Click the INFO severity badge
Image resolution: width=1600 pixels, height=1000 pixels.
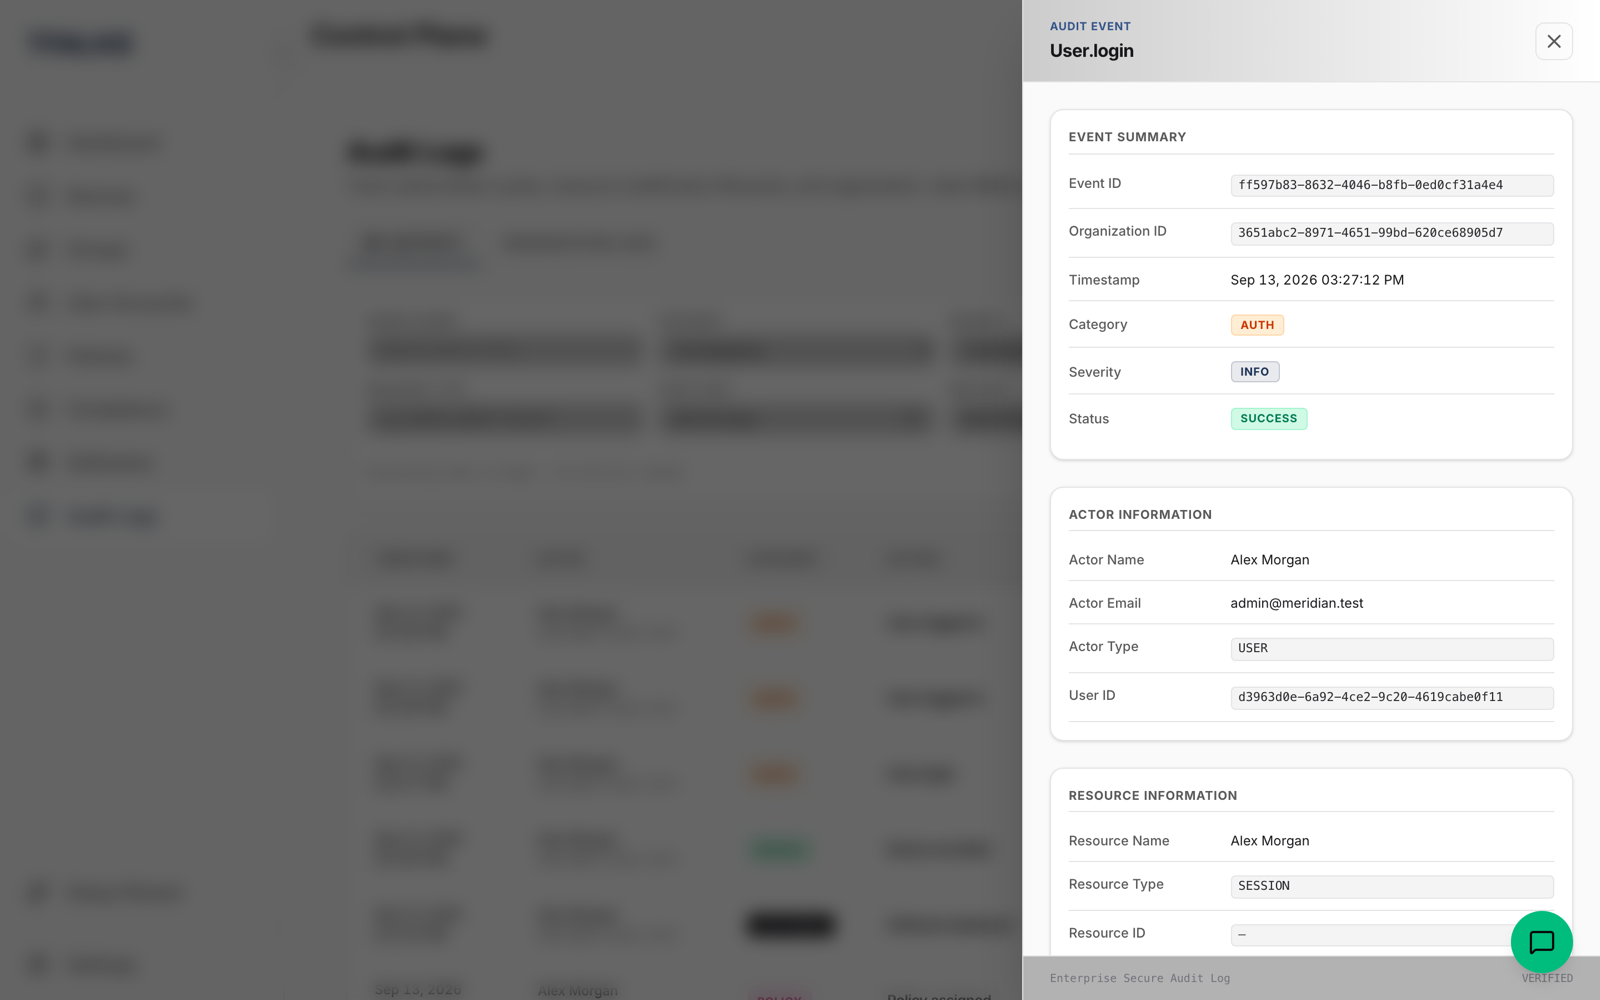coord(1254,372)
